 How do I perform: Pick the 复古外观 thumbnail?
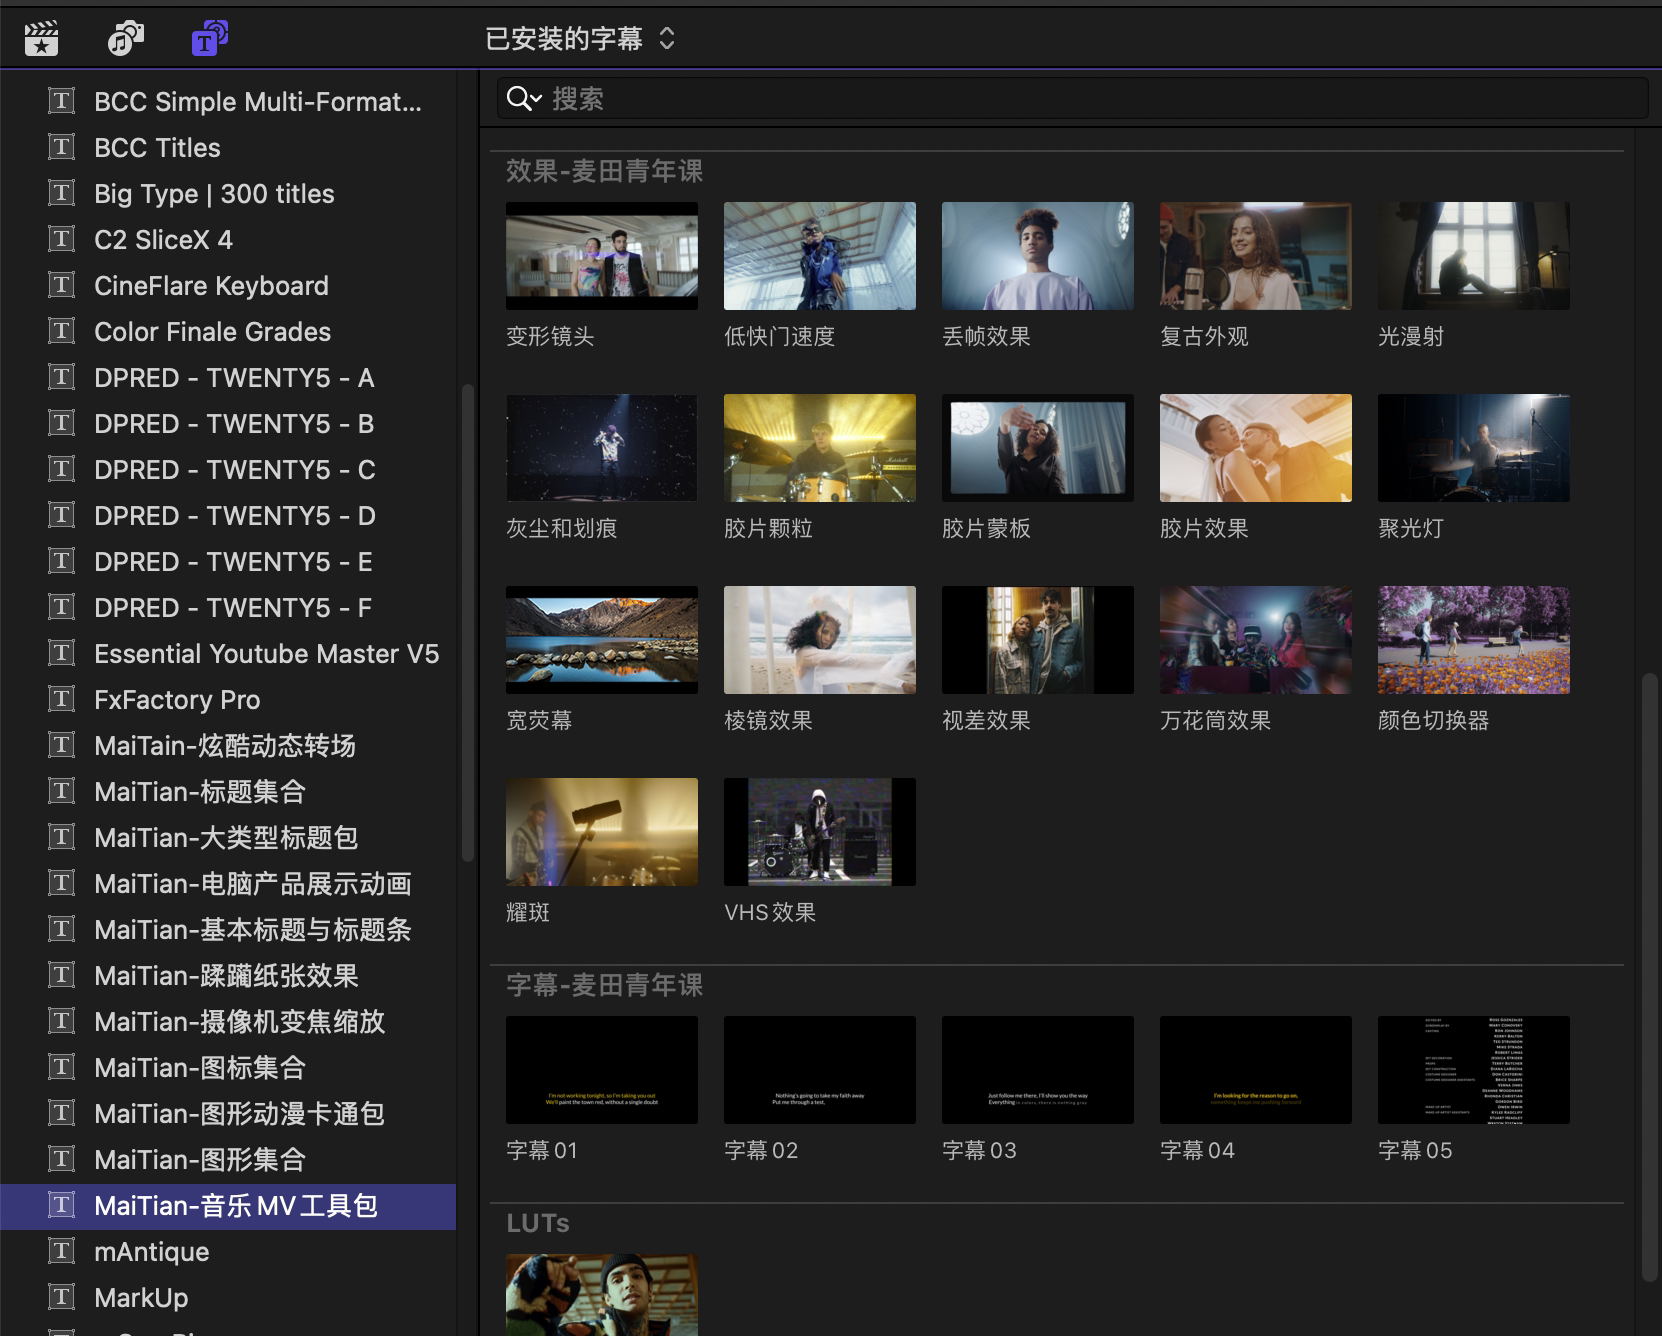click(x=1256, y=256)
